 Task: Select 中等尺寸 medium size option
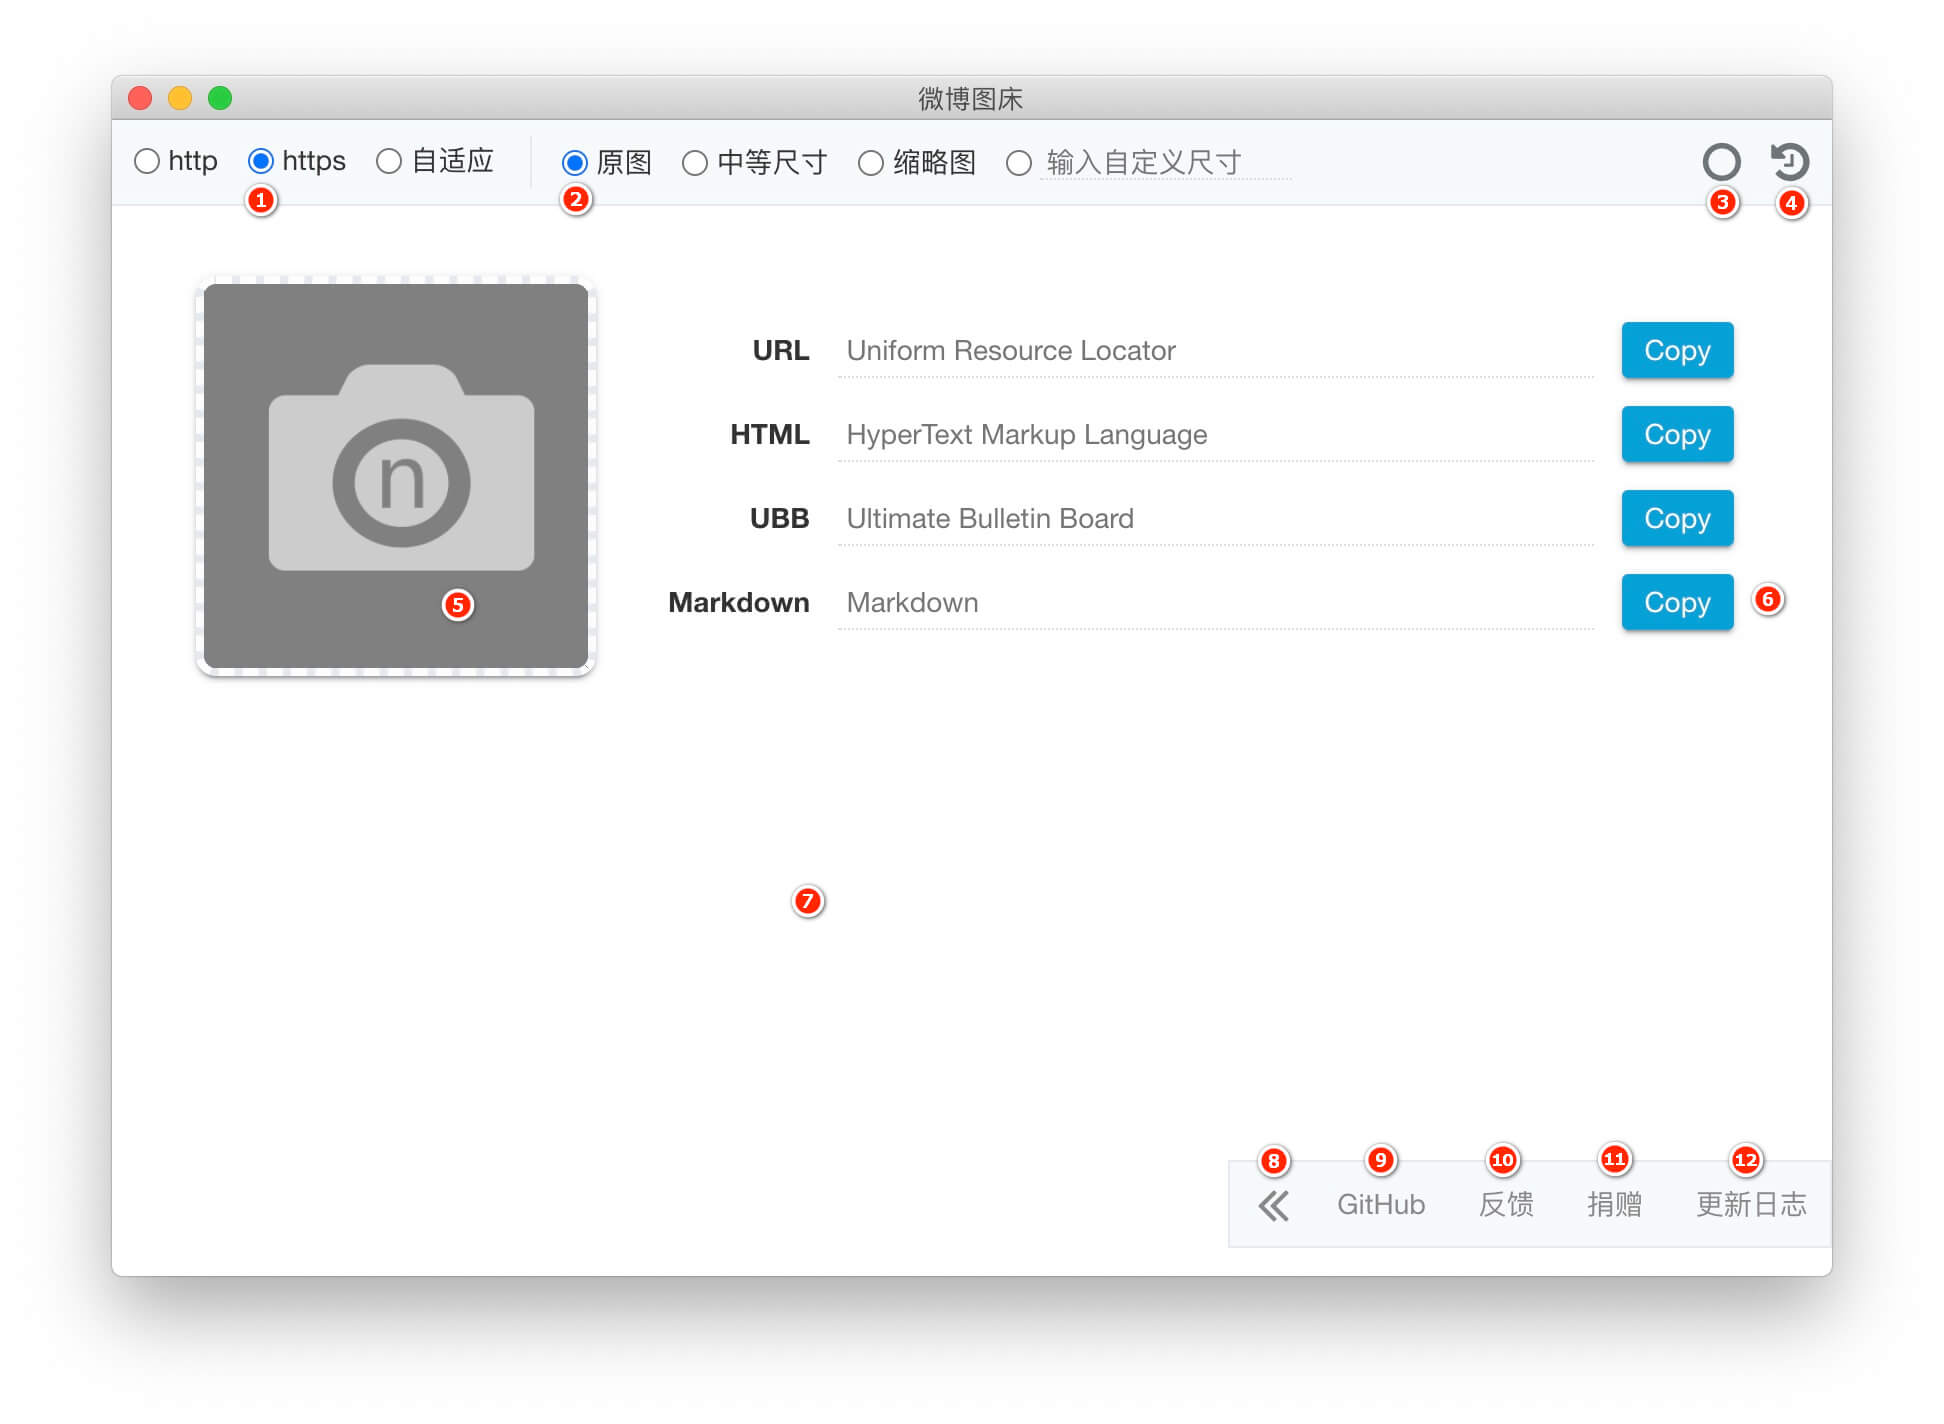(695, 163)
